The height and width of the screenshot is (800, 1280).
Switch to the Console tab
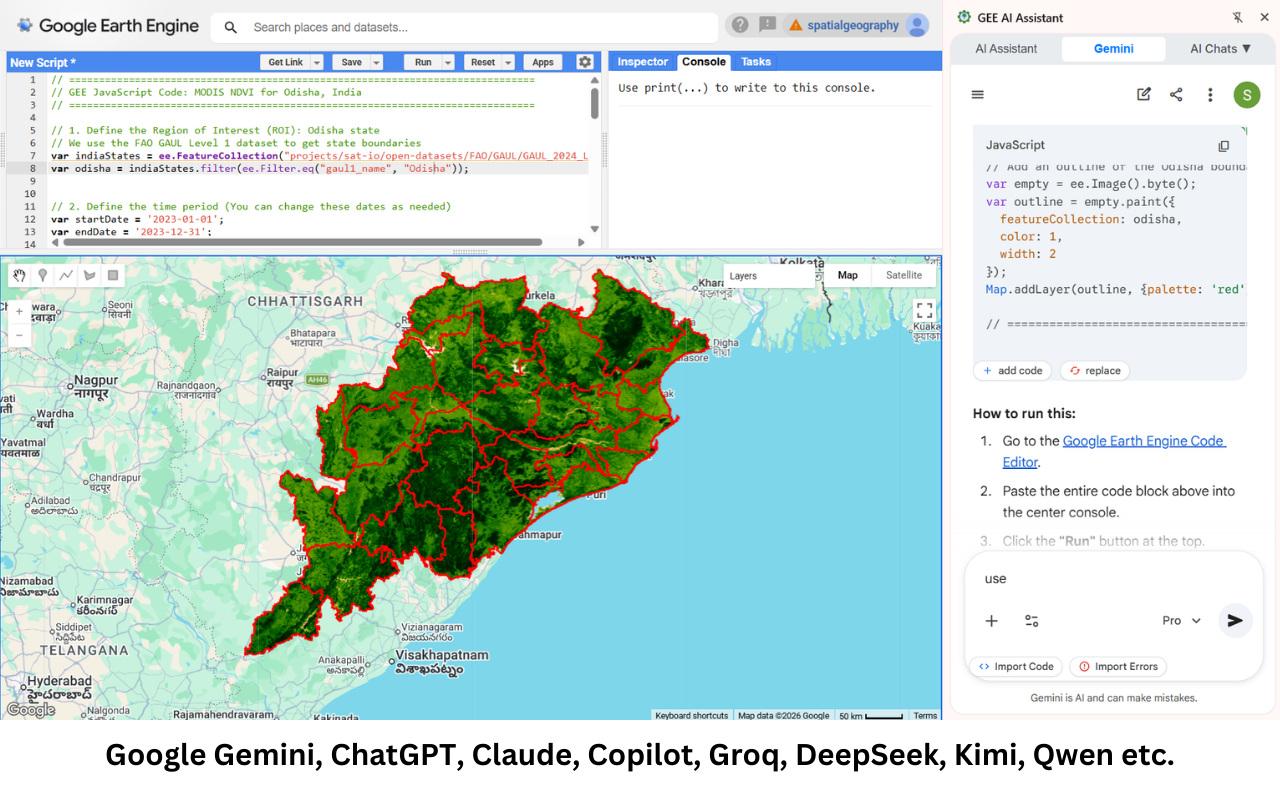tap(704, 62)
